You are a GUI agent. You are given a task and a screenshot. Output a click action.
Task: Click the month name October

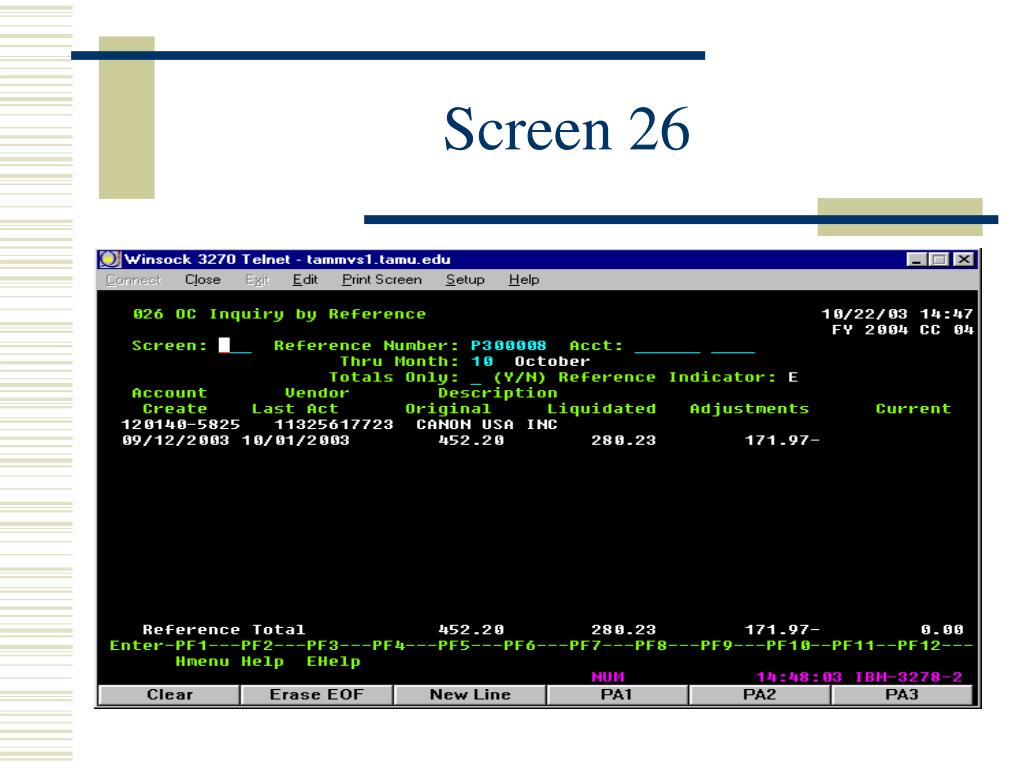[552, 361]
